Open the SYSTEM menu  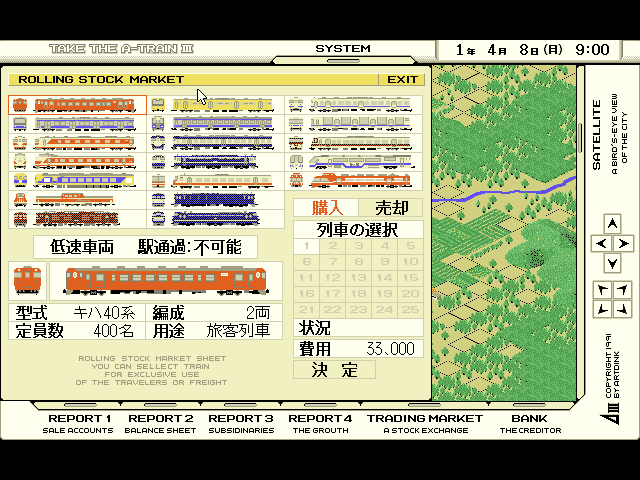pos(343,49)
